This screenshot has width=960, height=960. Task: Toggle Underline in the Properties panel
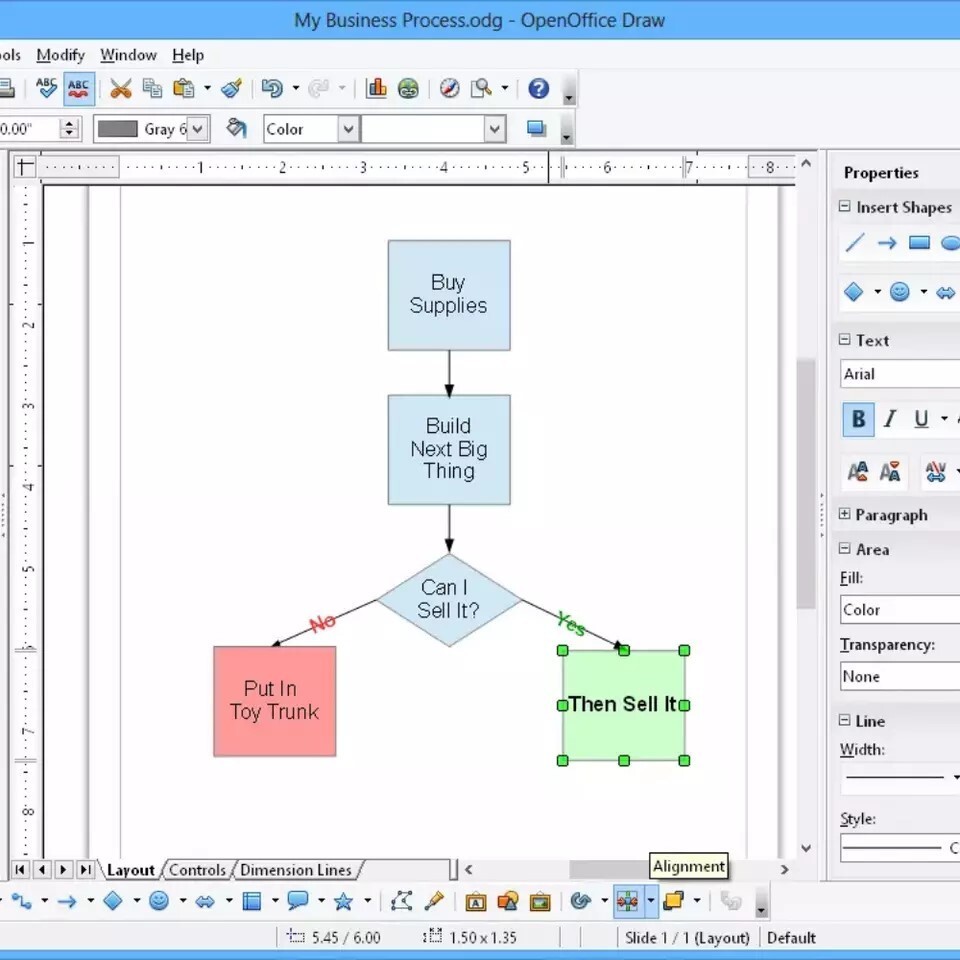coord(921,419)
